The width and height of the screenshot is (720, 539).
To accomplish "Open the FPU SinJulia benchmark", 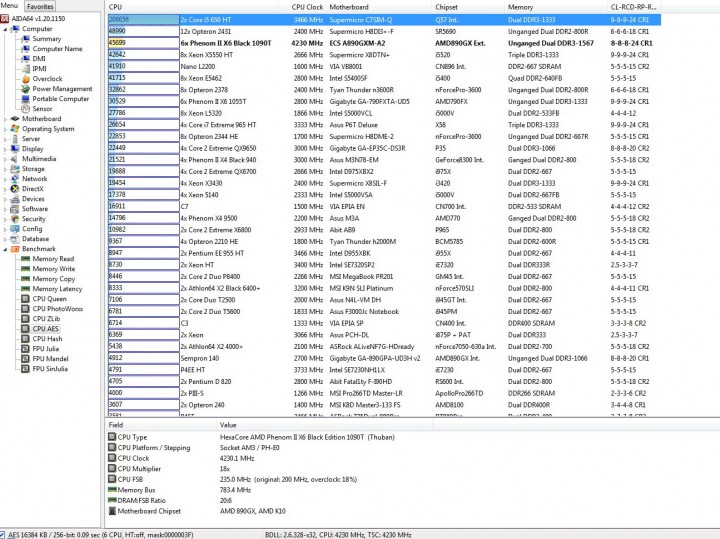I will (x=50, y=369).
